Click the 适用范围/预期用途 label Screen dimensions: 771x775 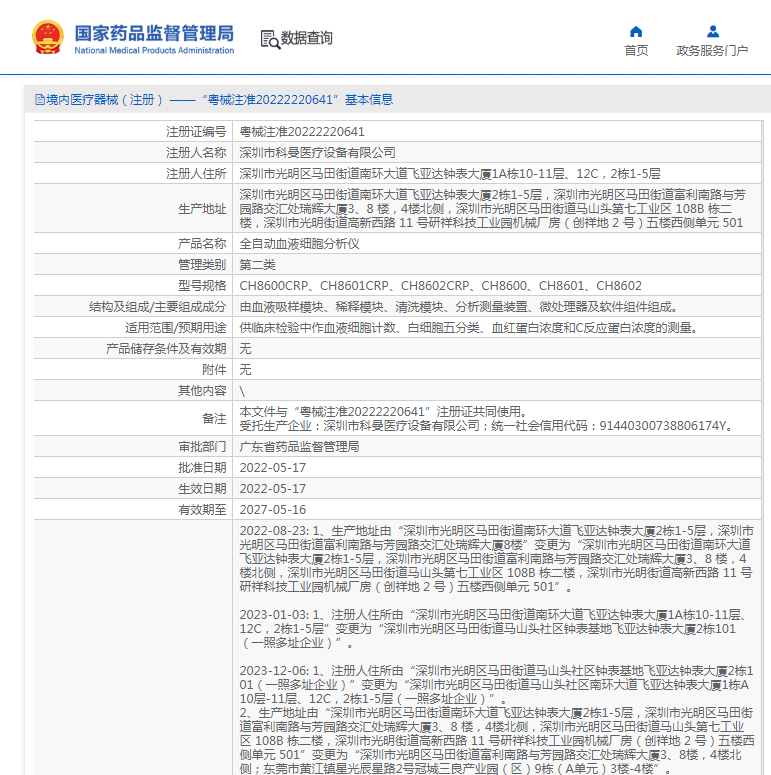[x=175, y=328]
